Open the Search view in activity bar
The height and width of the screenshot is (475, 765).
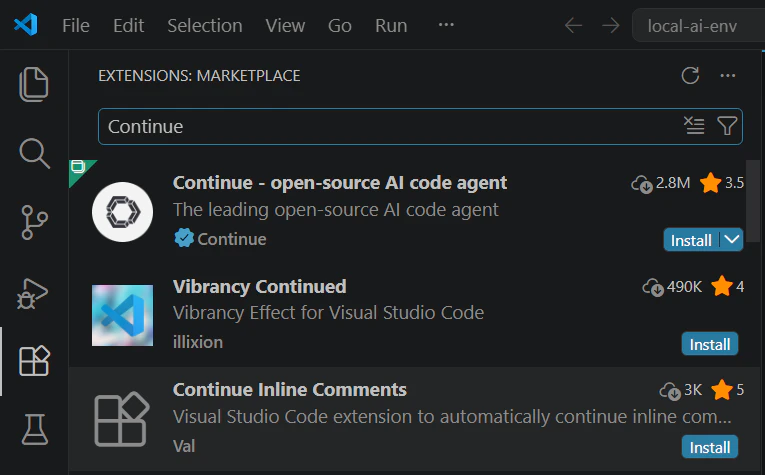(x=34, y=153)
